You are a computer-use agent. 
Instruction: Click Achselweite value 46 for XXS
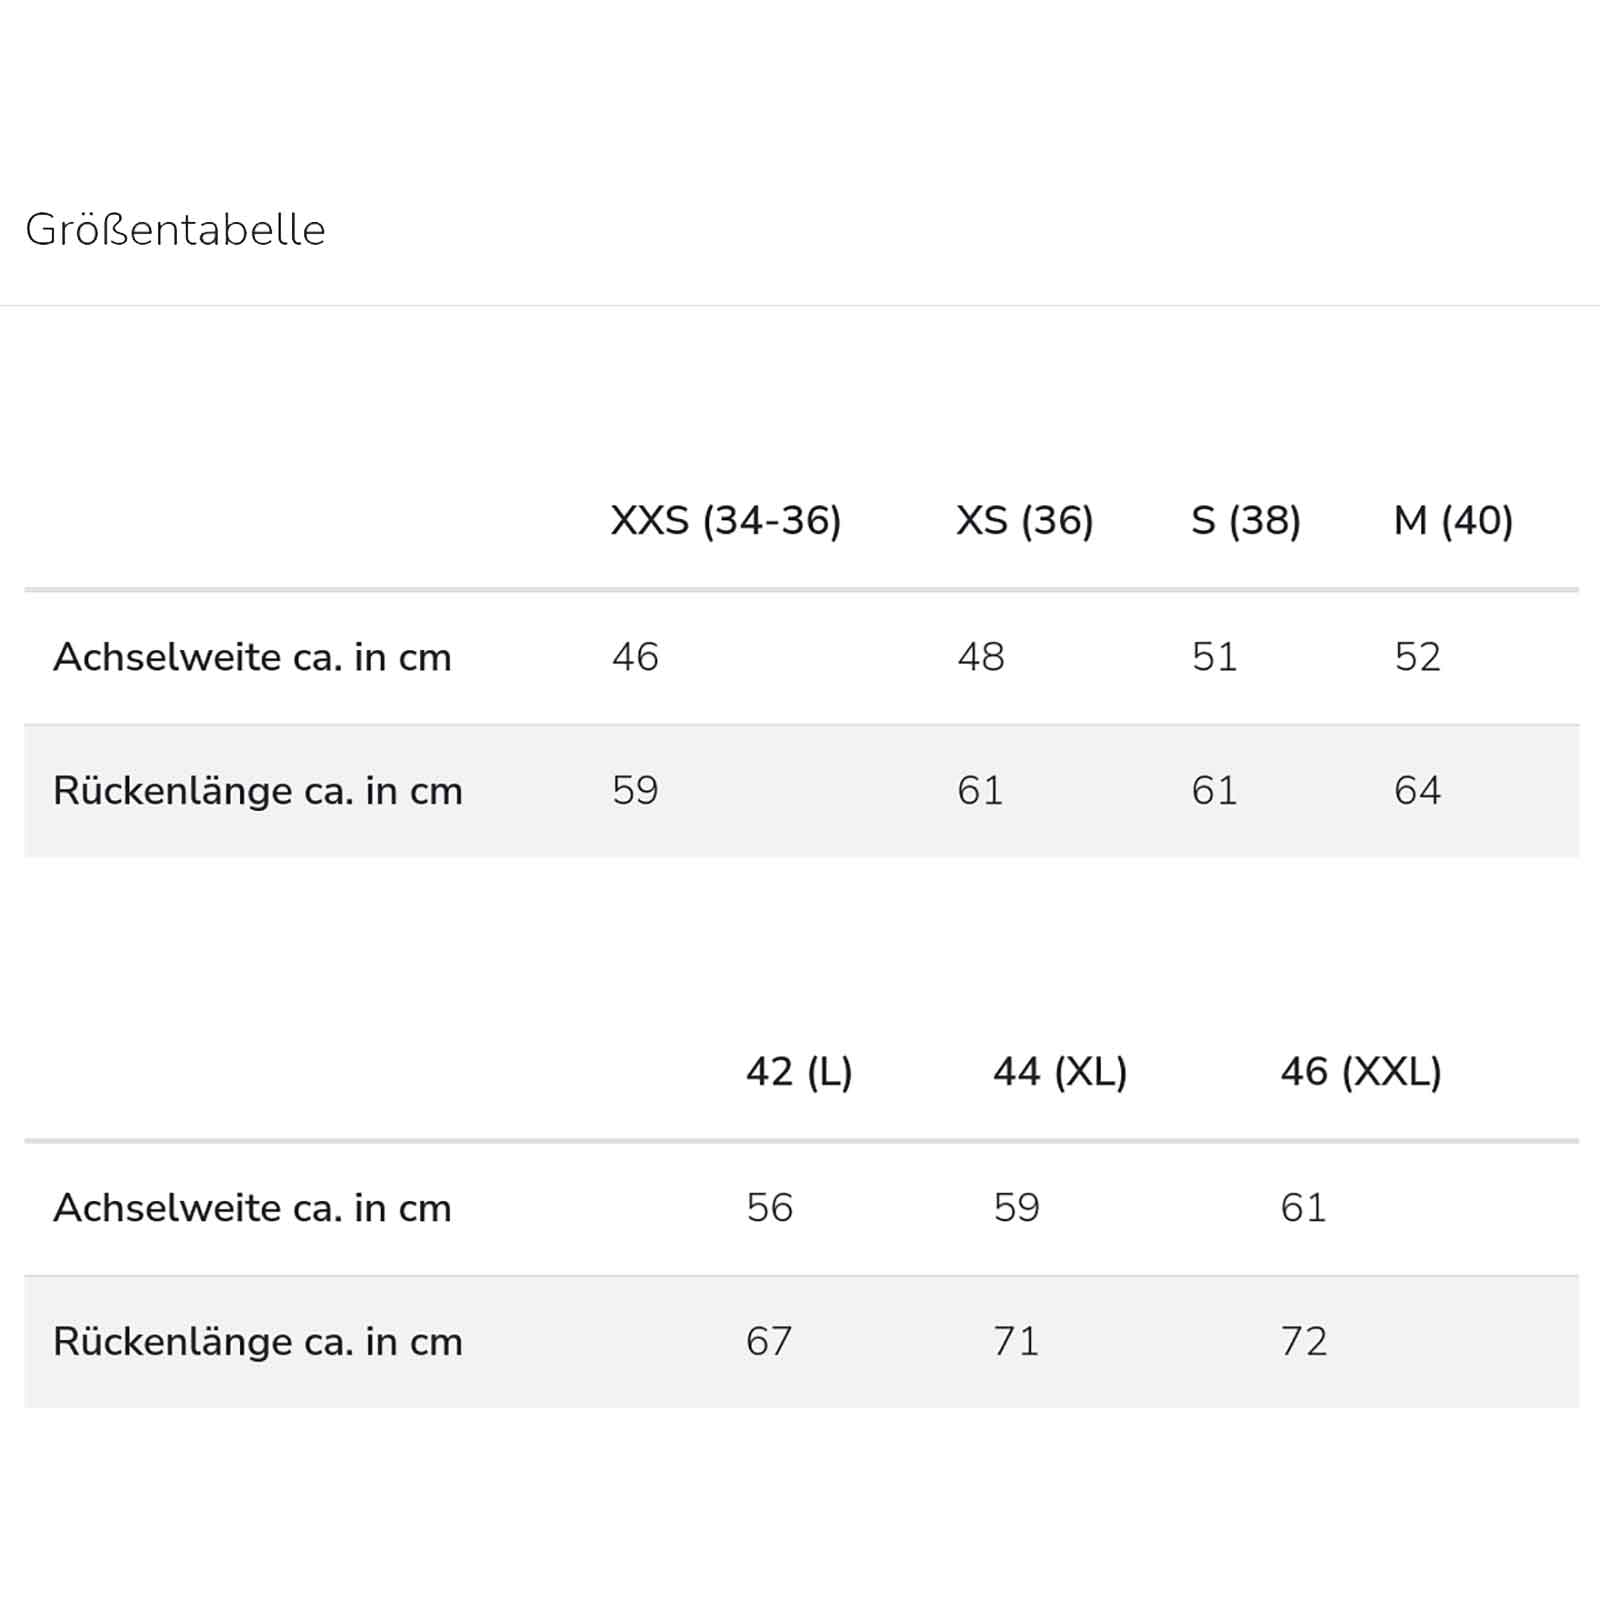[x=635, y=657]
